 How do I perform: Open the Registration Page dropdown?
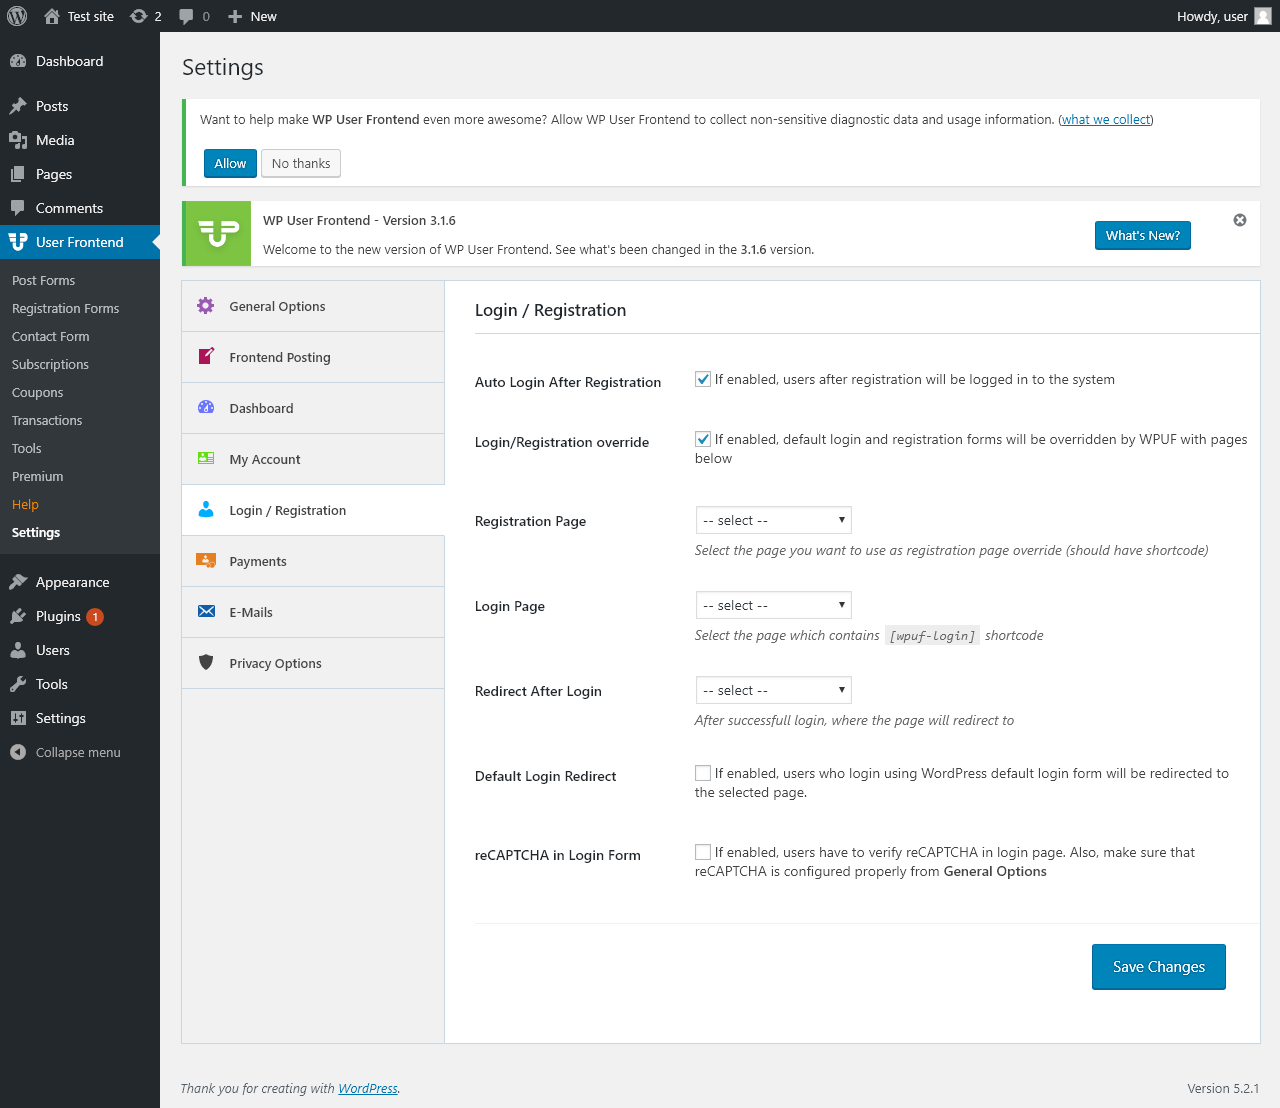click(773, 520)
